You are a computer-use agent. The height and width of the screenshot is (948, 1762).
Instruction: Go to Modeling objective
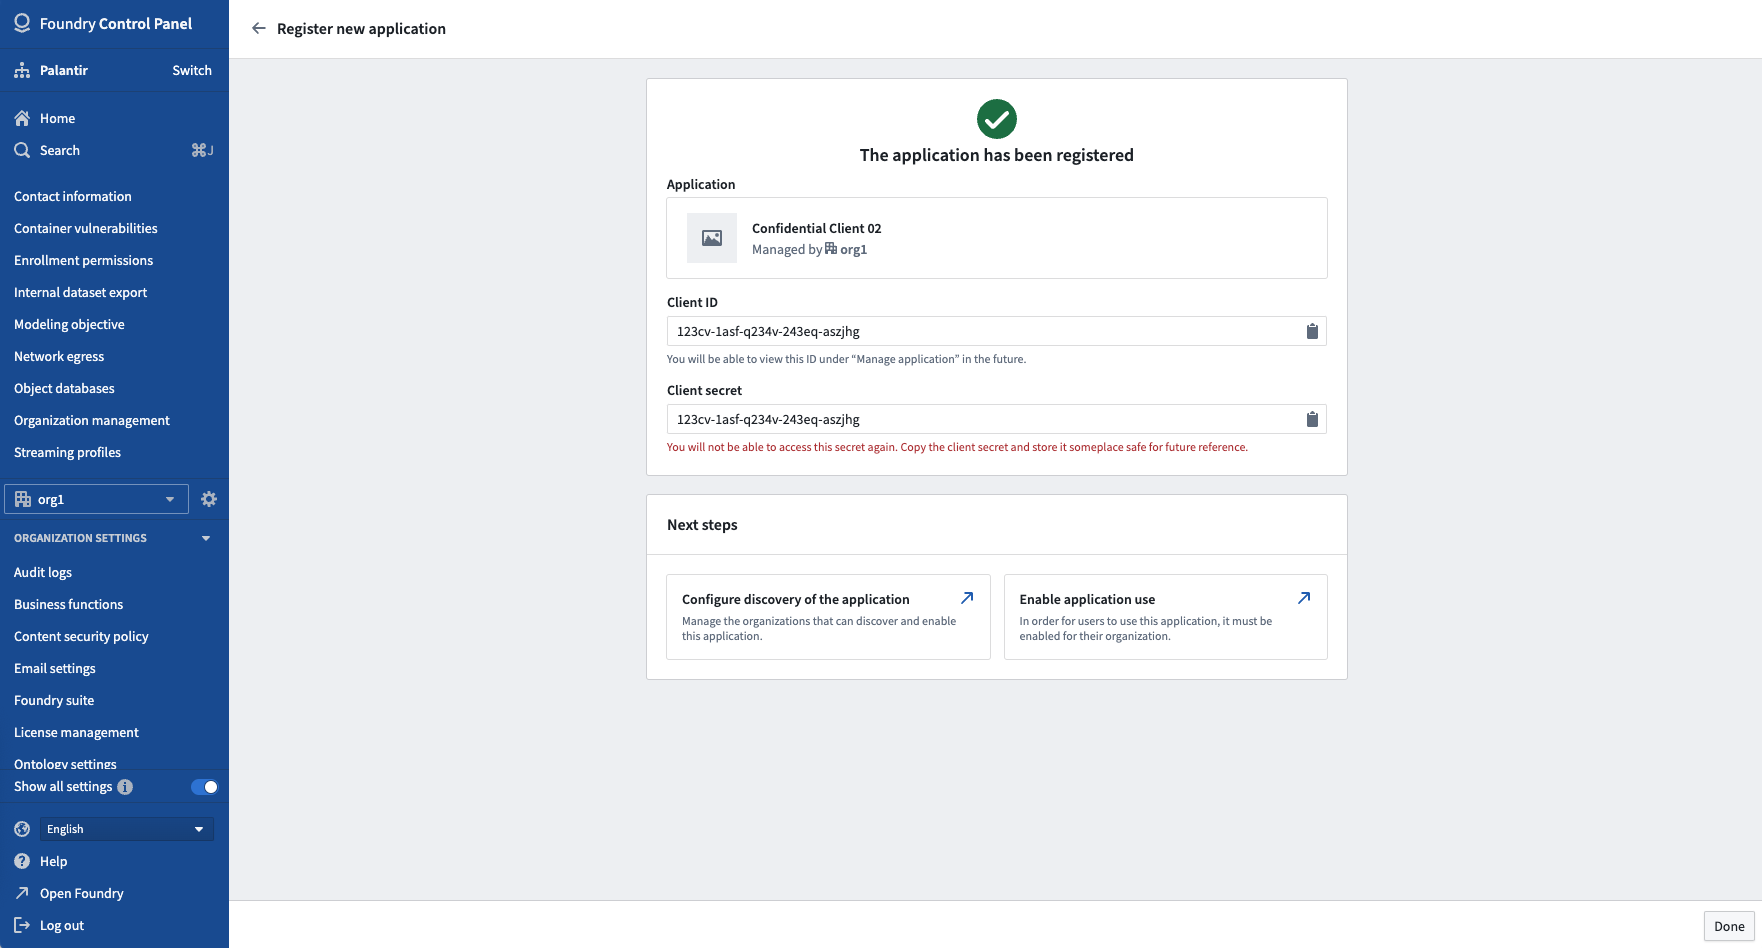[x=70, y=324]
